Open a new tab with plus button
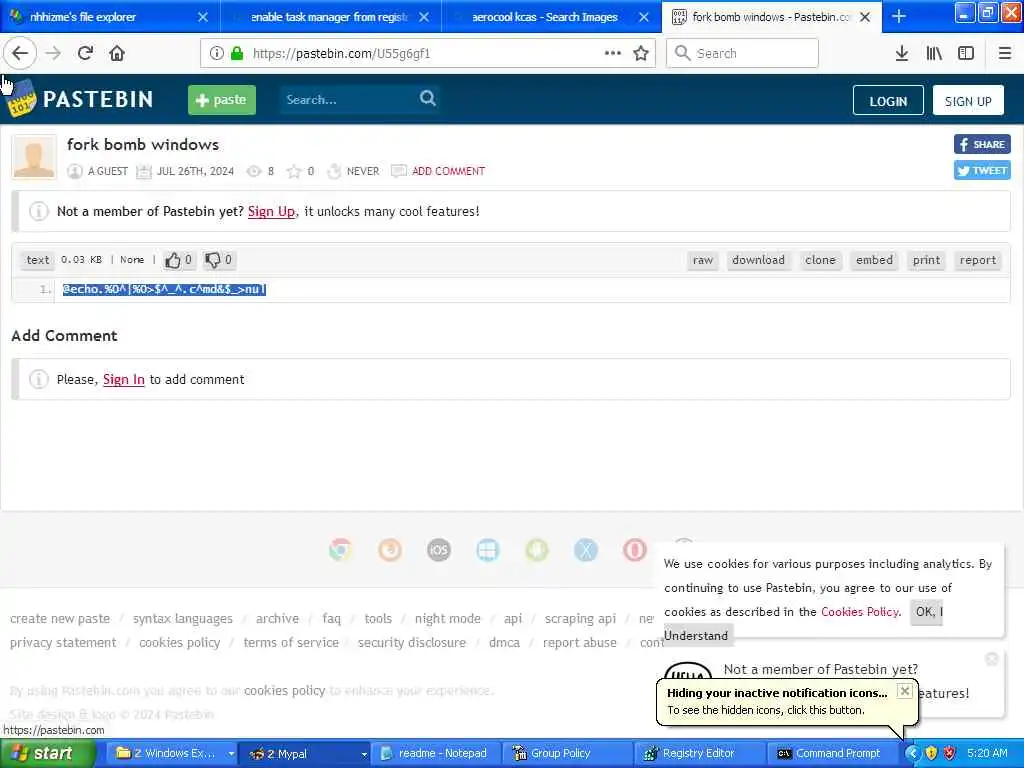The height and width of the screenshot is (768, 1024). tap(899, 16)
